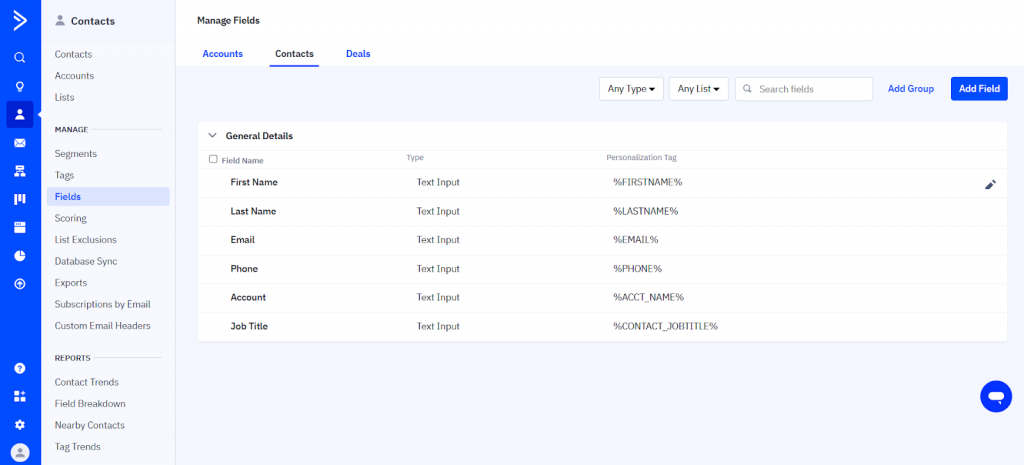This screenshot has height=465, width=1024.
Task: Switch to the Accounts tab
Action: (x=222, y=54)
